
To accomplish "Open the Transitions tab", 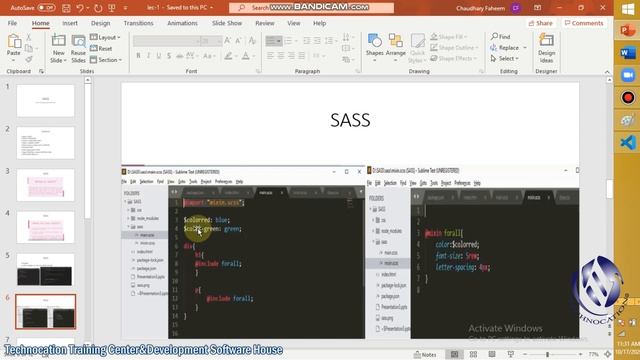I will point(138,23).
